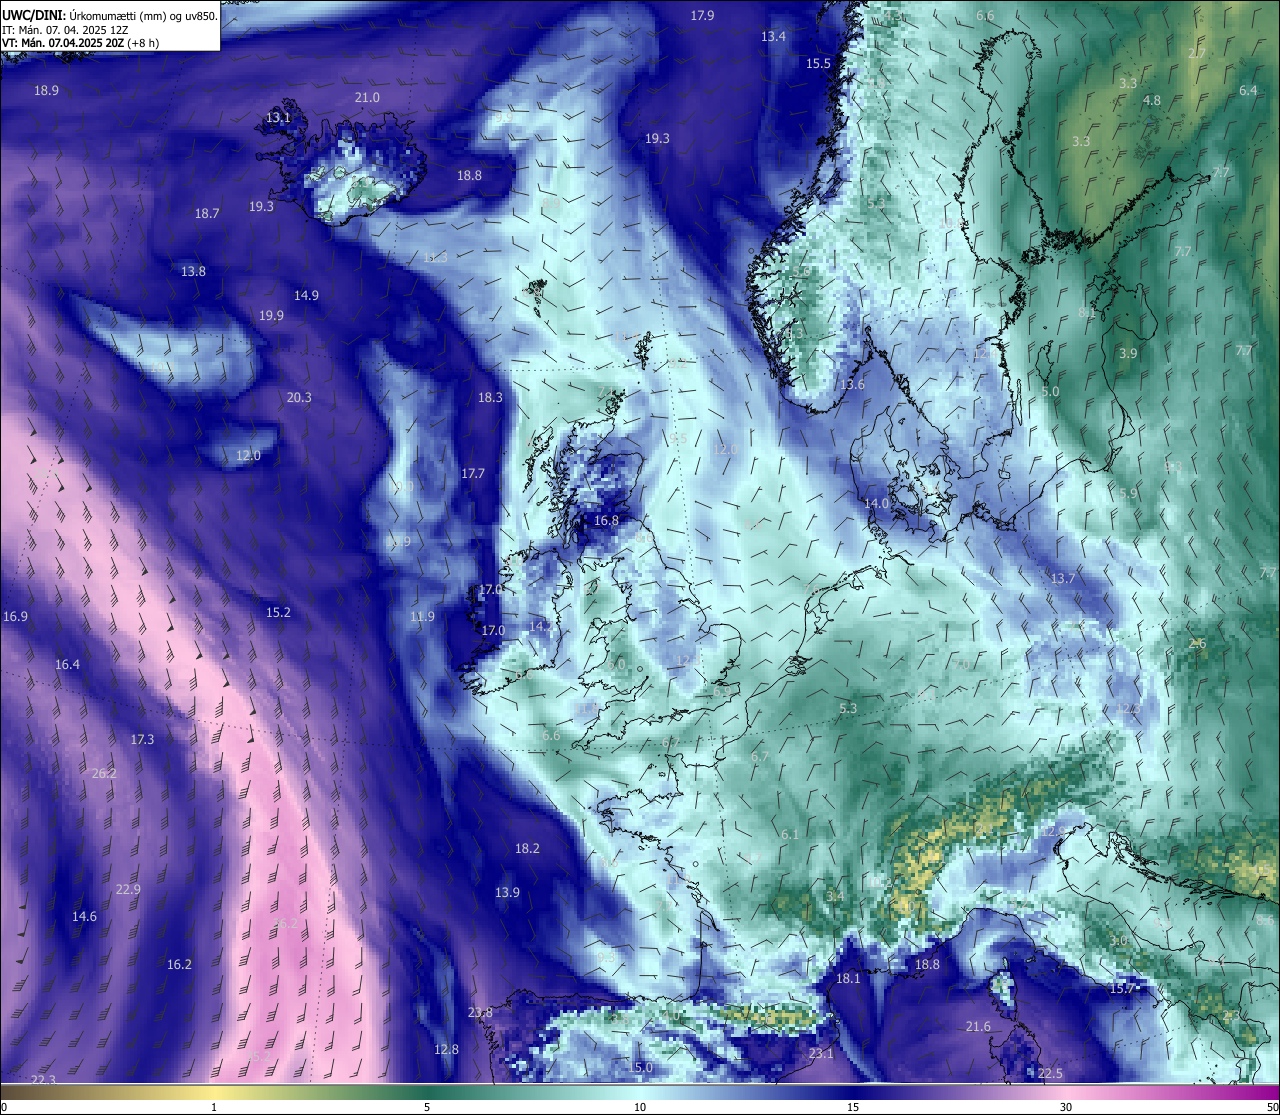
Task: Click the 18.7 value west of Iceland
Action: 207,213
